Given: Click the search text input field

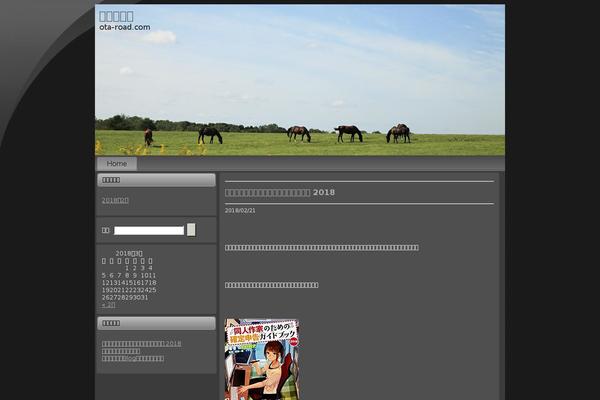Looking at the screenshot, I should click(x=149, y=230).
